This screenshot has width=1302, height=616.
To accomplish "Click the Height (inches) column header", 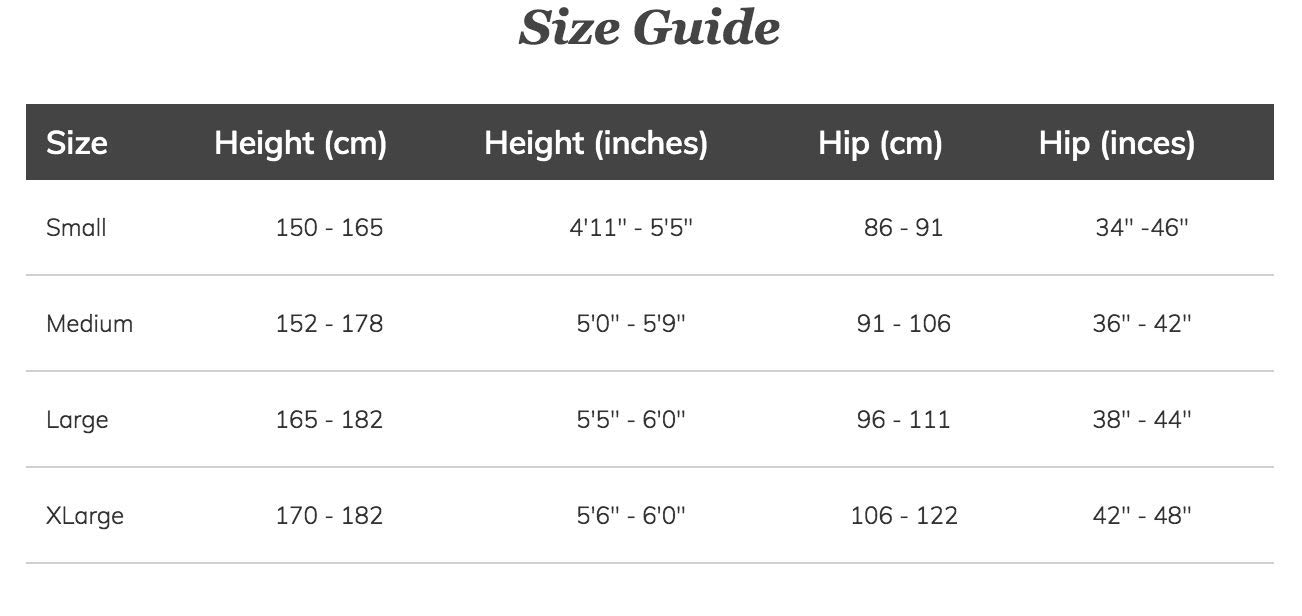I will [x=596, y=143].
